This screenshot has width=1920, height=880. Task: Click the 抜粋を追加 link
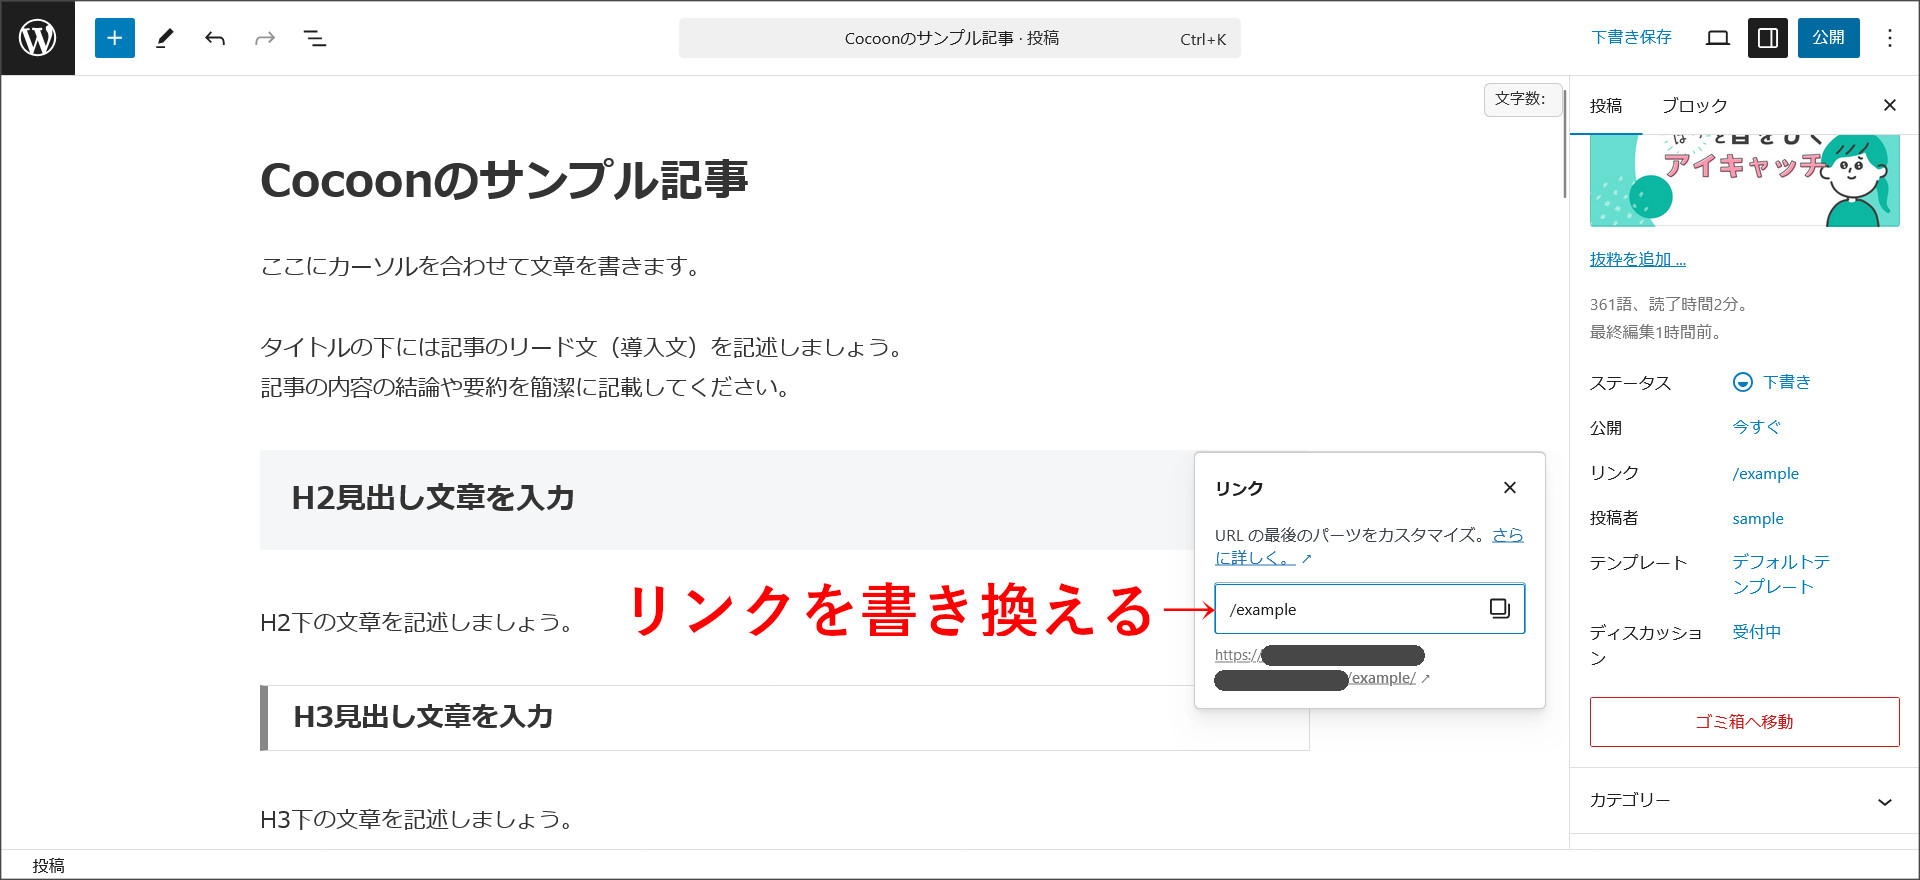coord(1638,259)
